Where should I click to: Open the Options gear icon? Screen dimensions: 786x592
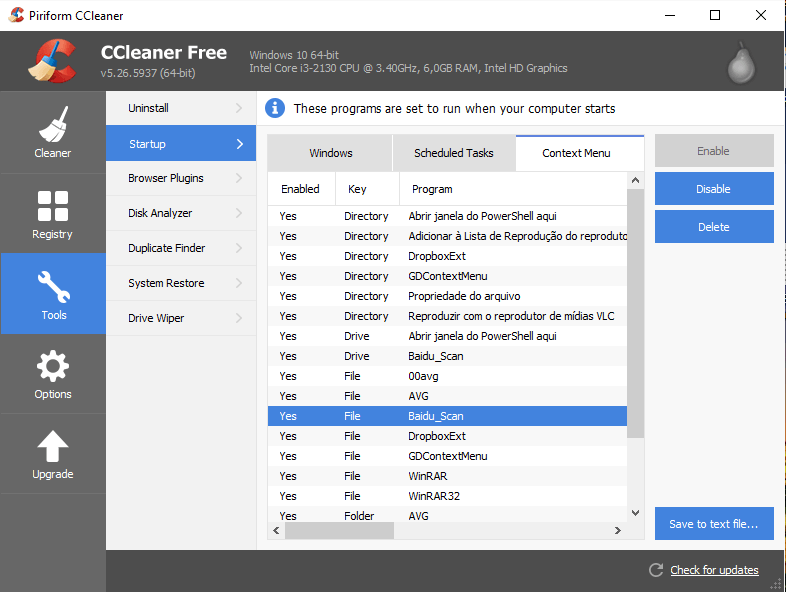53,366
